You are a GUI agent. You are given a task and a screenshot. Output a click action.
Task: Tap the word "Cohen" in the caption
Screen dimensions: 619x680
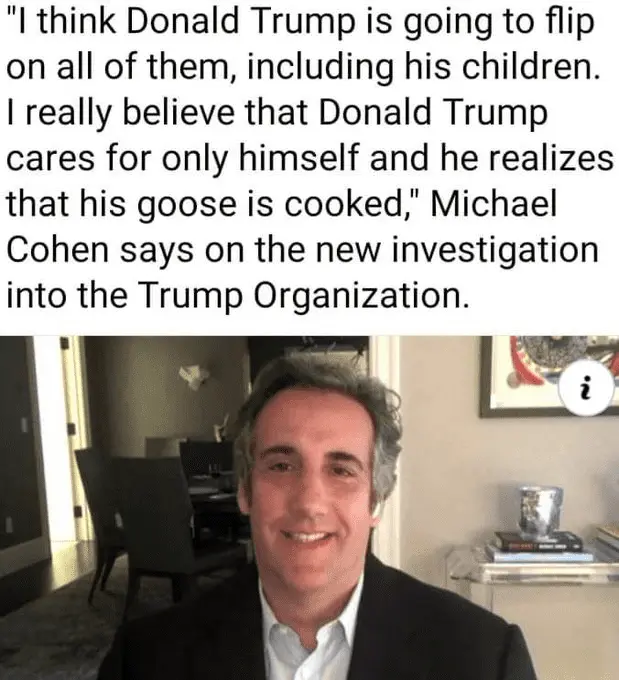point(57,250)
